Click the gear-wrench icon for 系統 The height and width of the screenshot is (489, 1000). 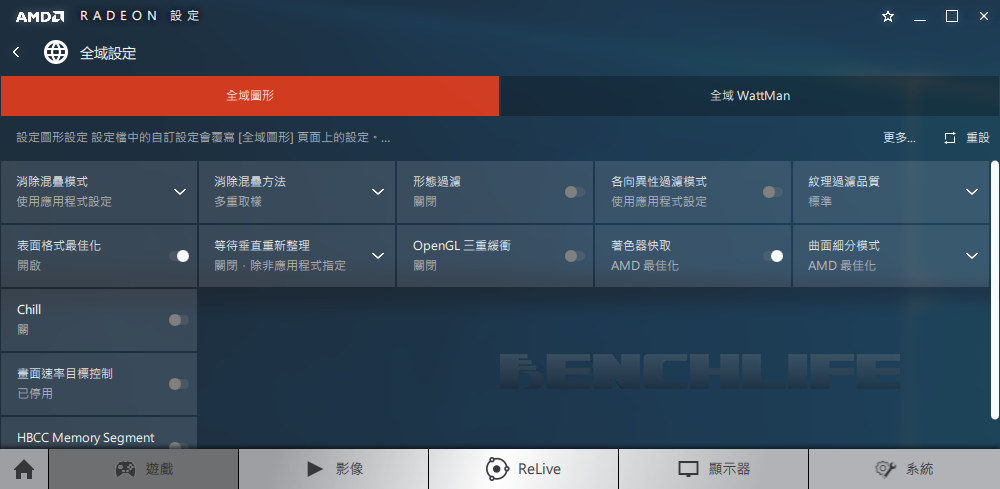point(886,469)
